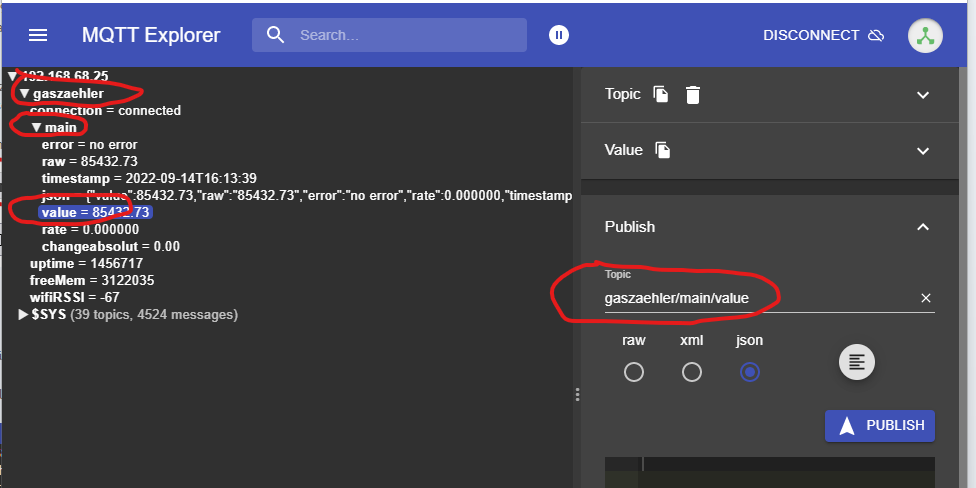Select the json payload format
This screenshot has height=488, width=976.
pyautogui.click(x=749, y=372)
